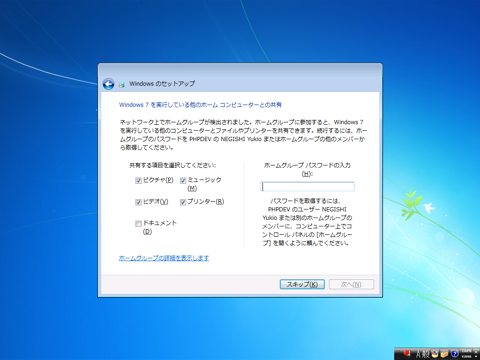Click the 'Windows のセットアップ' title text
The image size is (480, 360).
point(162,84)
